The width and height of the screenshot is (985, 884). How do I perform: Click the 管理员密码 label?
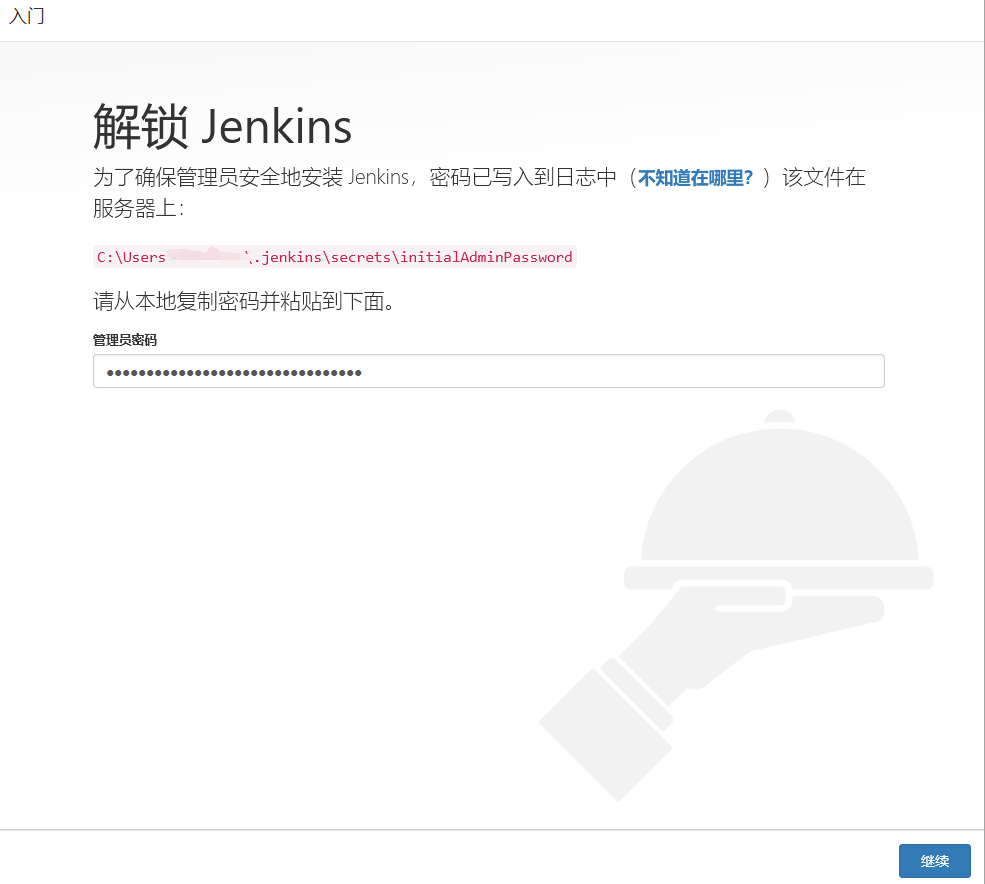pyautogui.click(x=125, y=340)
